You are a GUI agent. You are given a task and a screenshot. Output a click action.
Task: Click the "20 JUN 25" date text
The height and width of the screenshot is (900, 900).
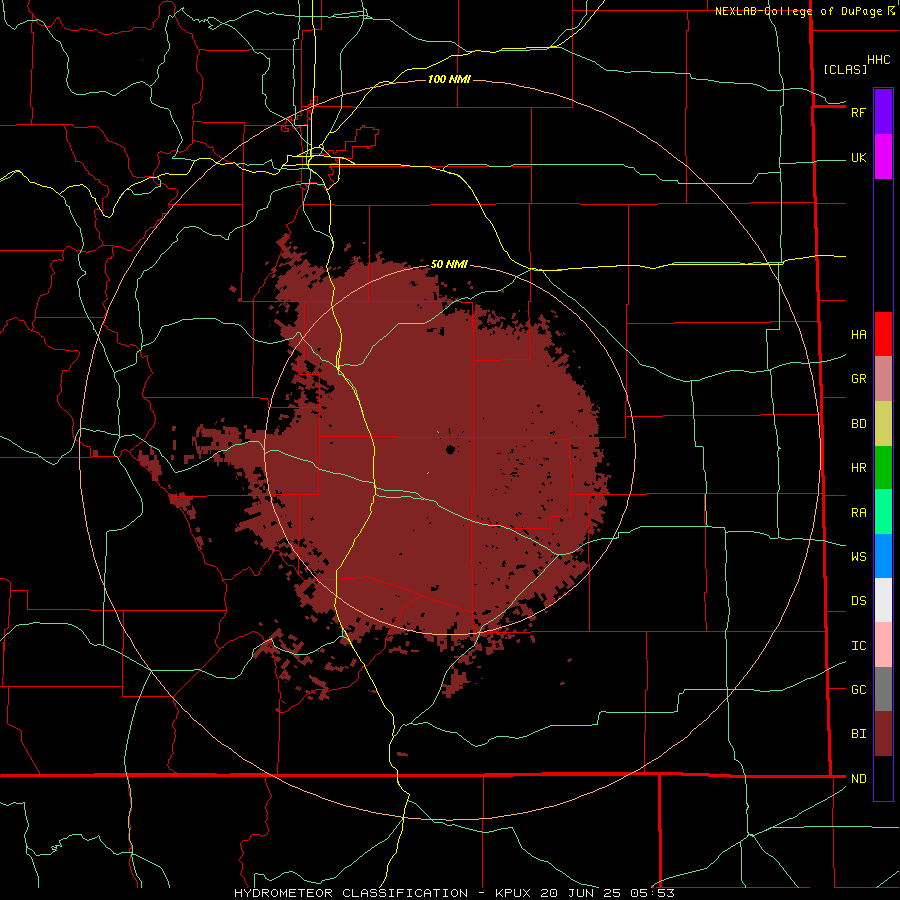pyautogui.click(x=580, y=893)
